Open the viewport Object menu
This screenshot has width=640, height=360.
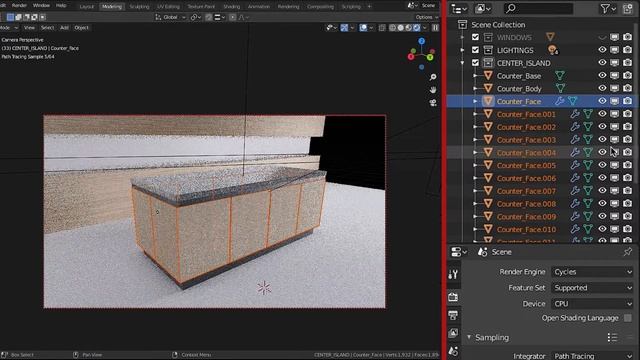click(x=81, y=28)
